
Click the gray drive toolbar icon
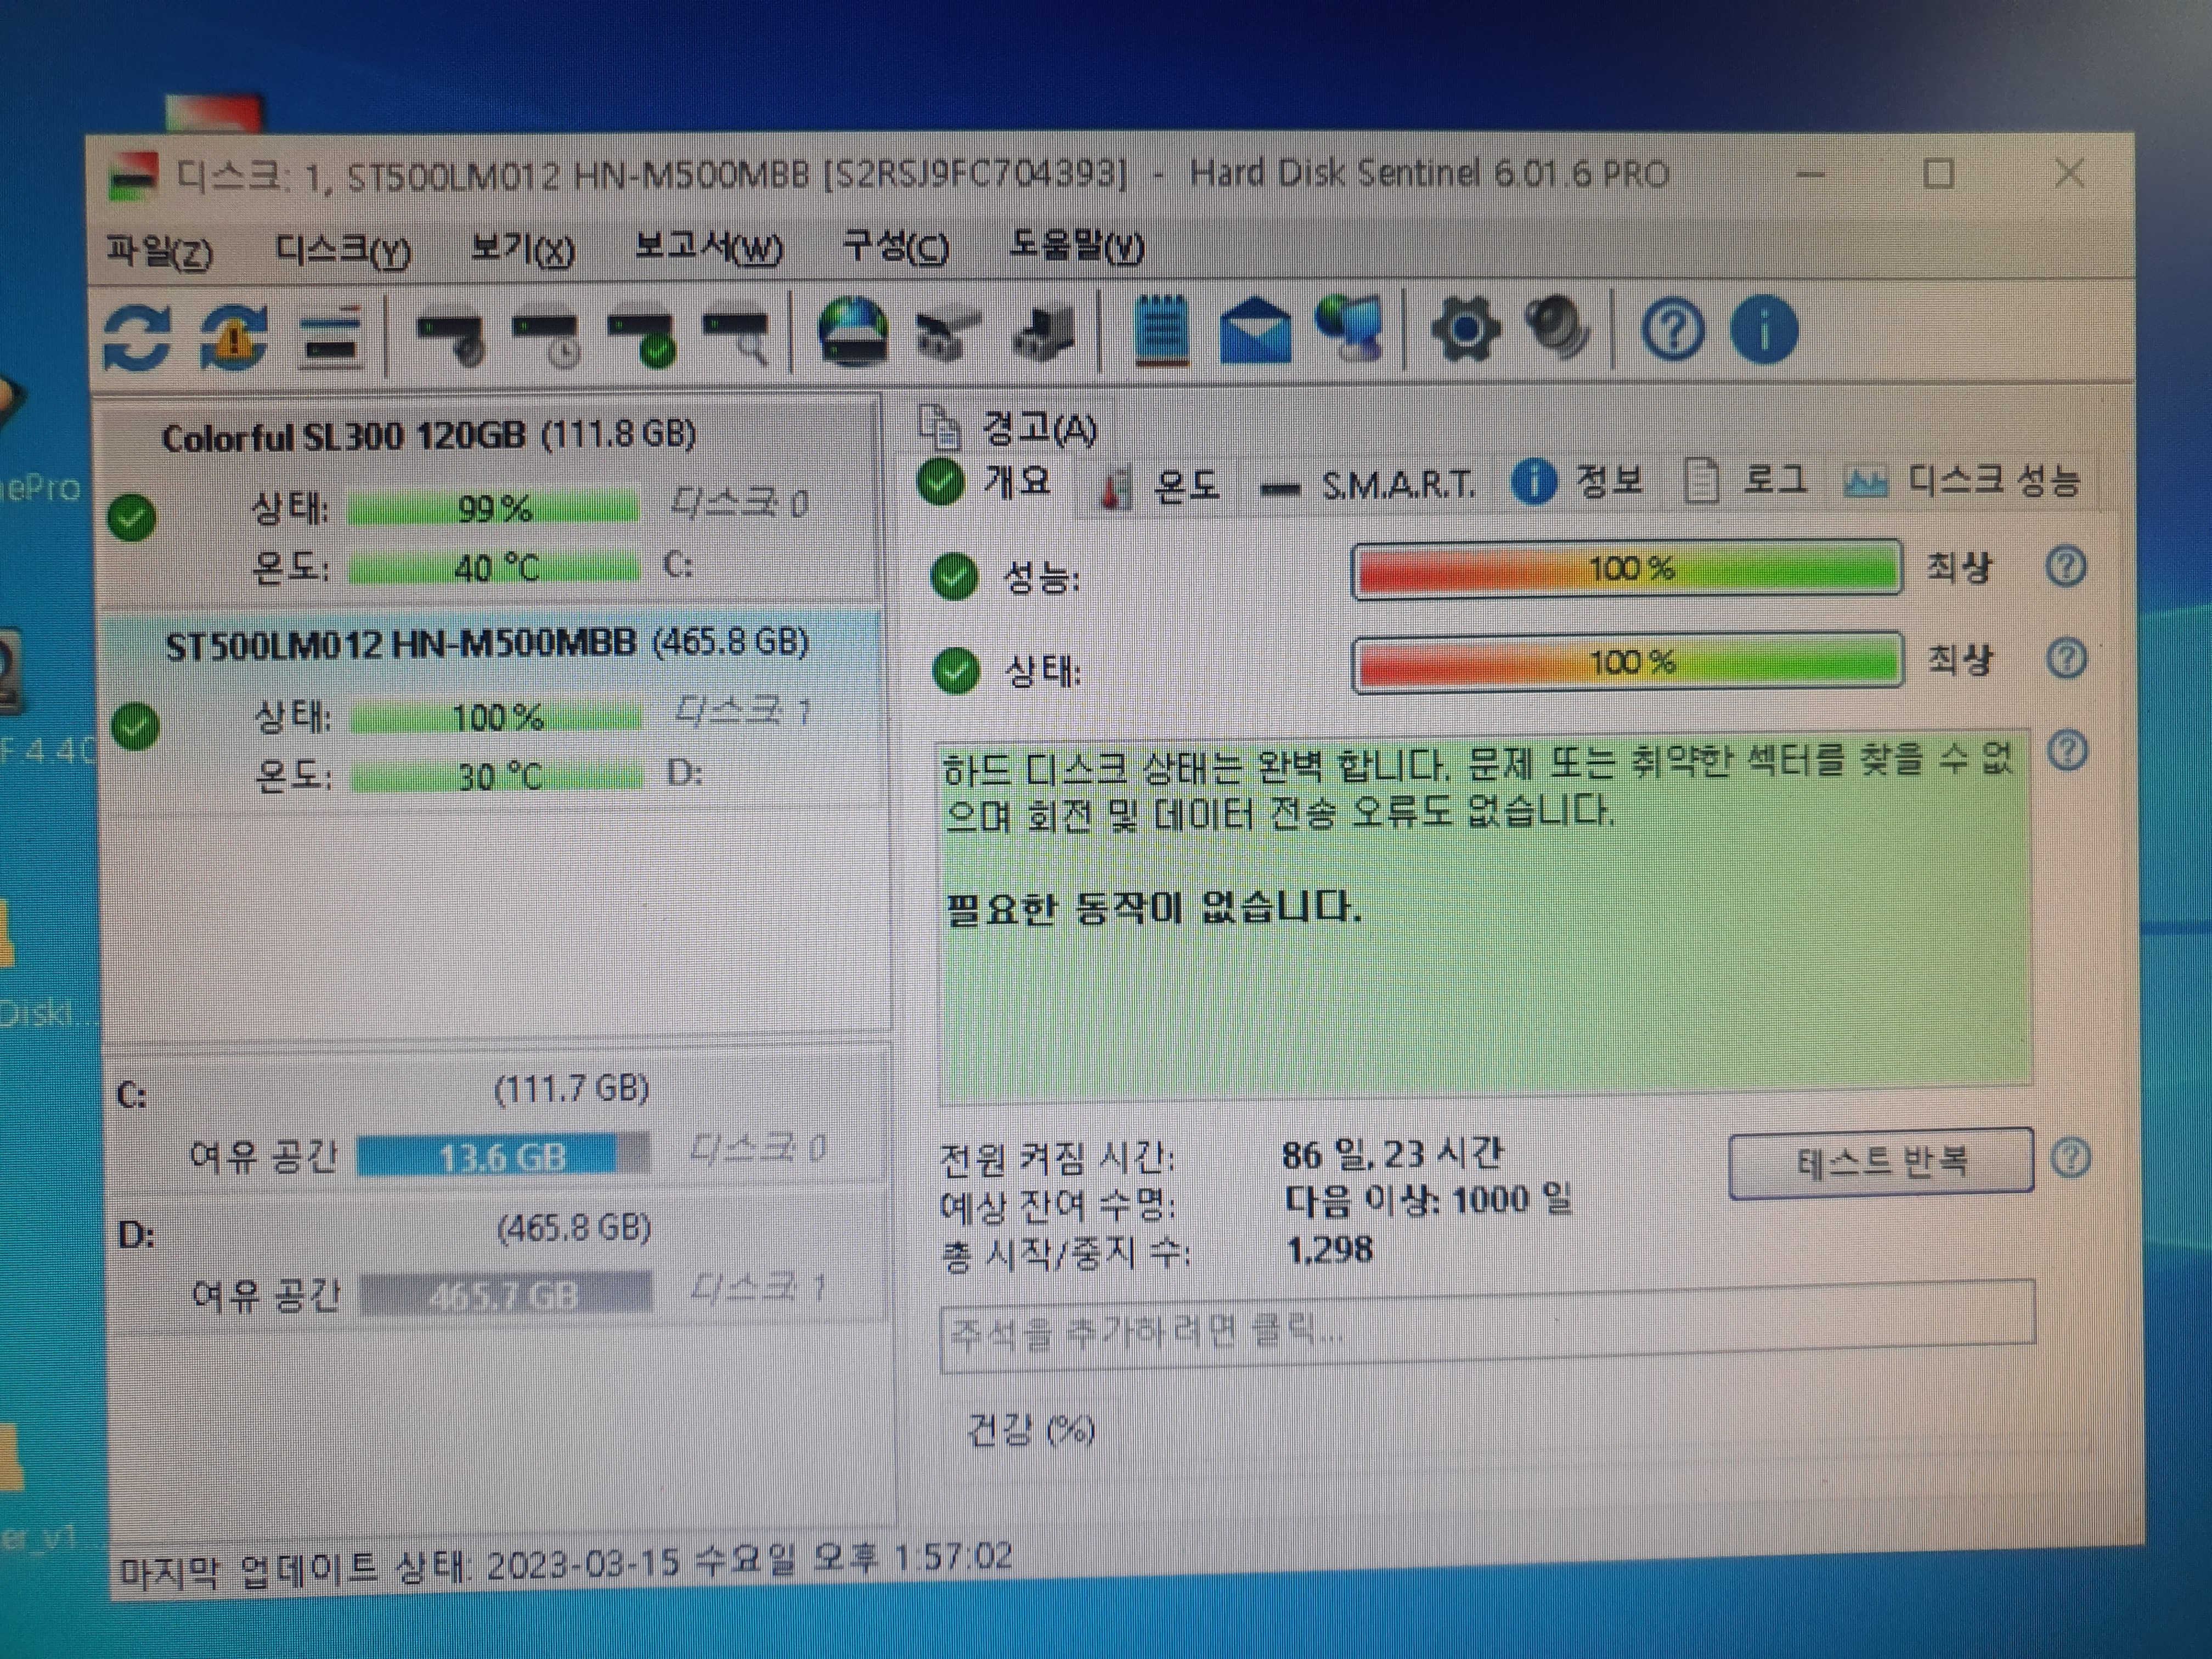[949, 334]
